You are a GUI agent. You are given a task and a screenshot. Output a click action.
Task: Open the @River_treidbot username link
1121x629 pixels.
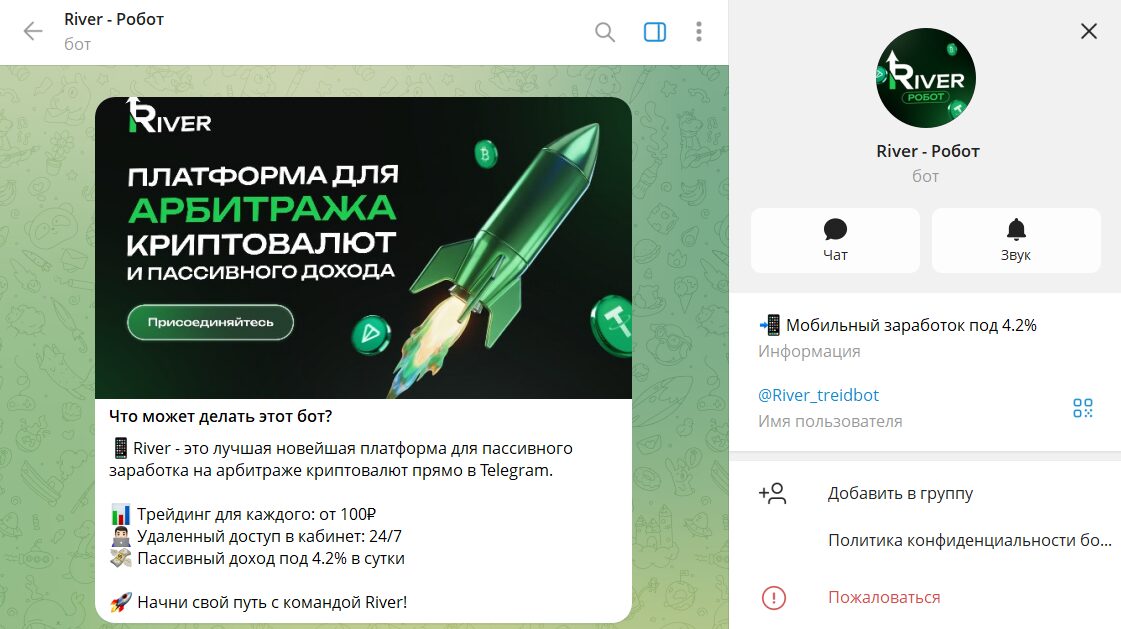tap(819, 395)
